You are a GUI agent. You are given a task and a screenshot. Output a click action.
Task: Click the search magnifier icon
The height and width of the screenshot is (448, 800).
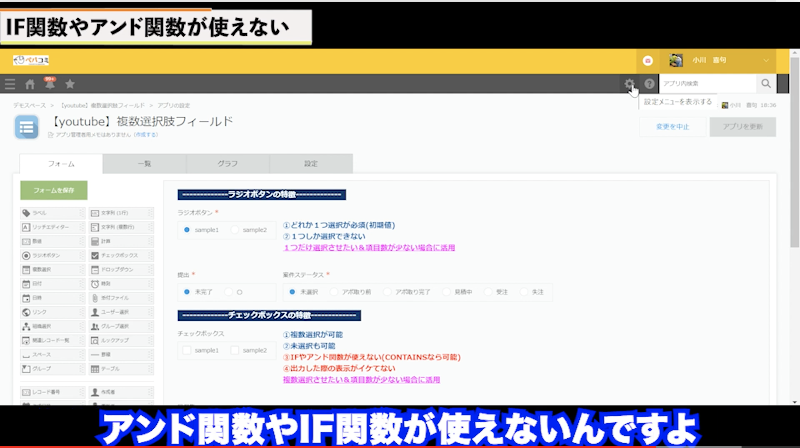point(767,85)
